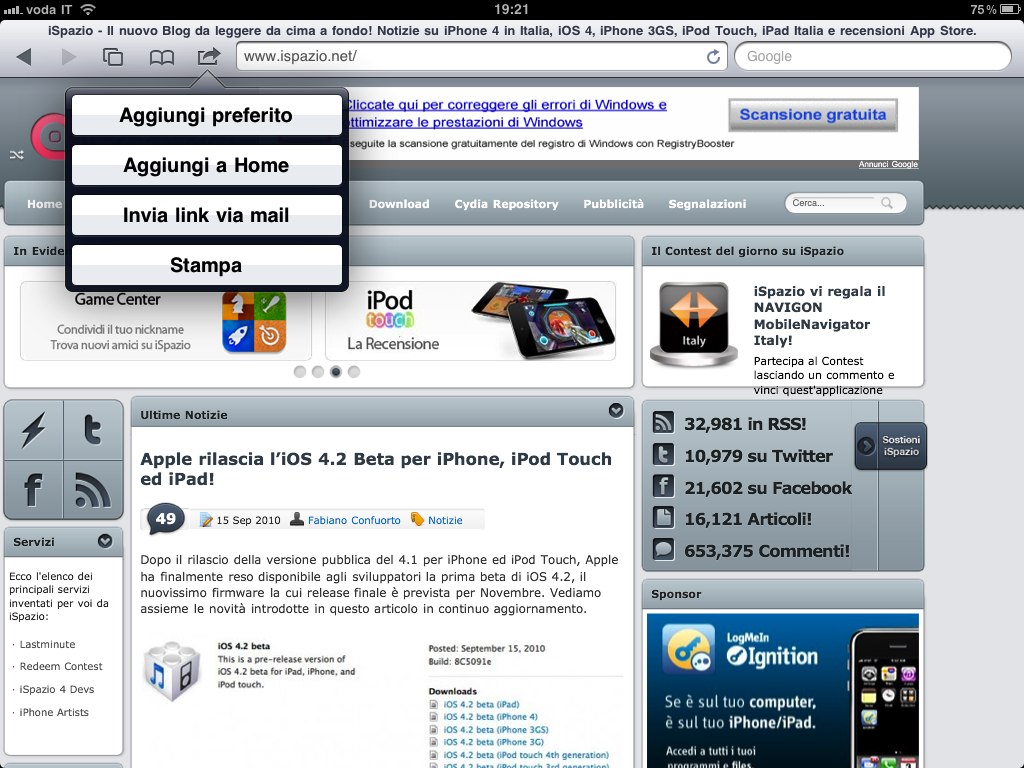Select Stampa in the share menu
Screen dimensions: 1024x768
tap(206, 265)
